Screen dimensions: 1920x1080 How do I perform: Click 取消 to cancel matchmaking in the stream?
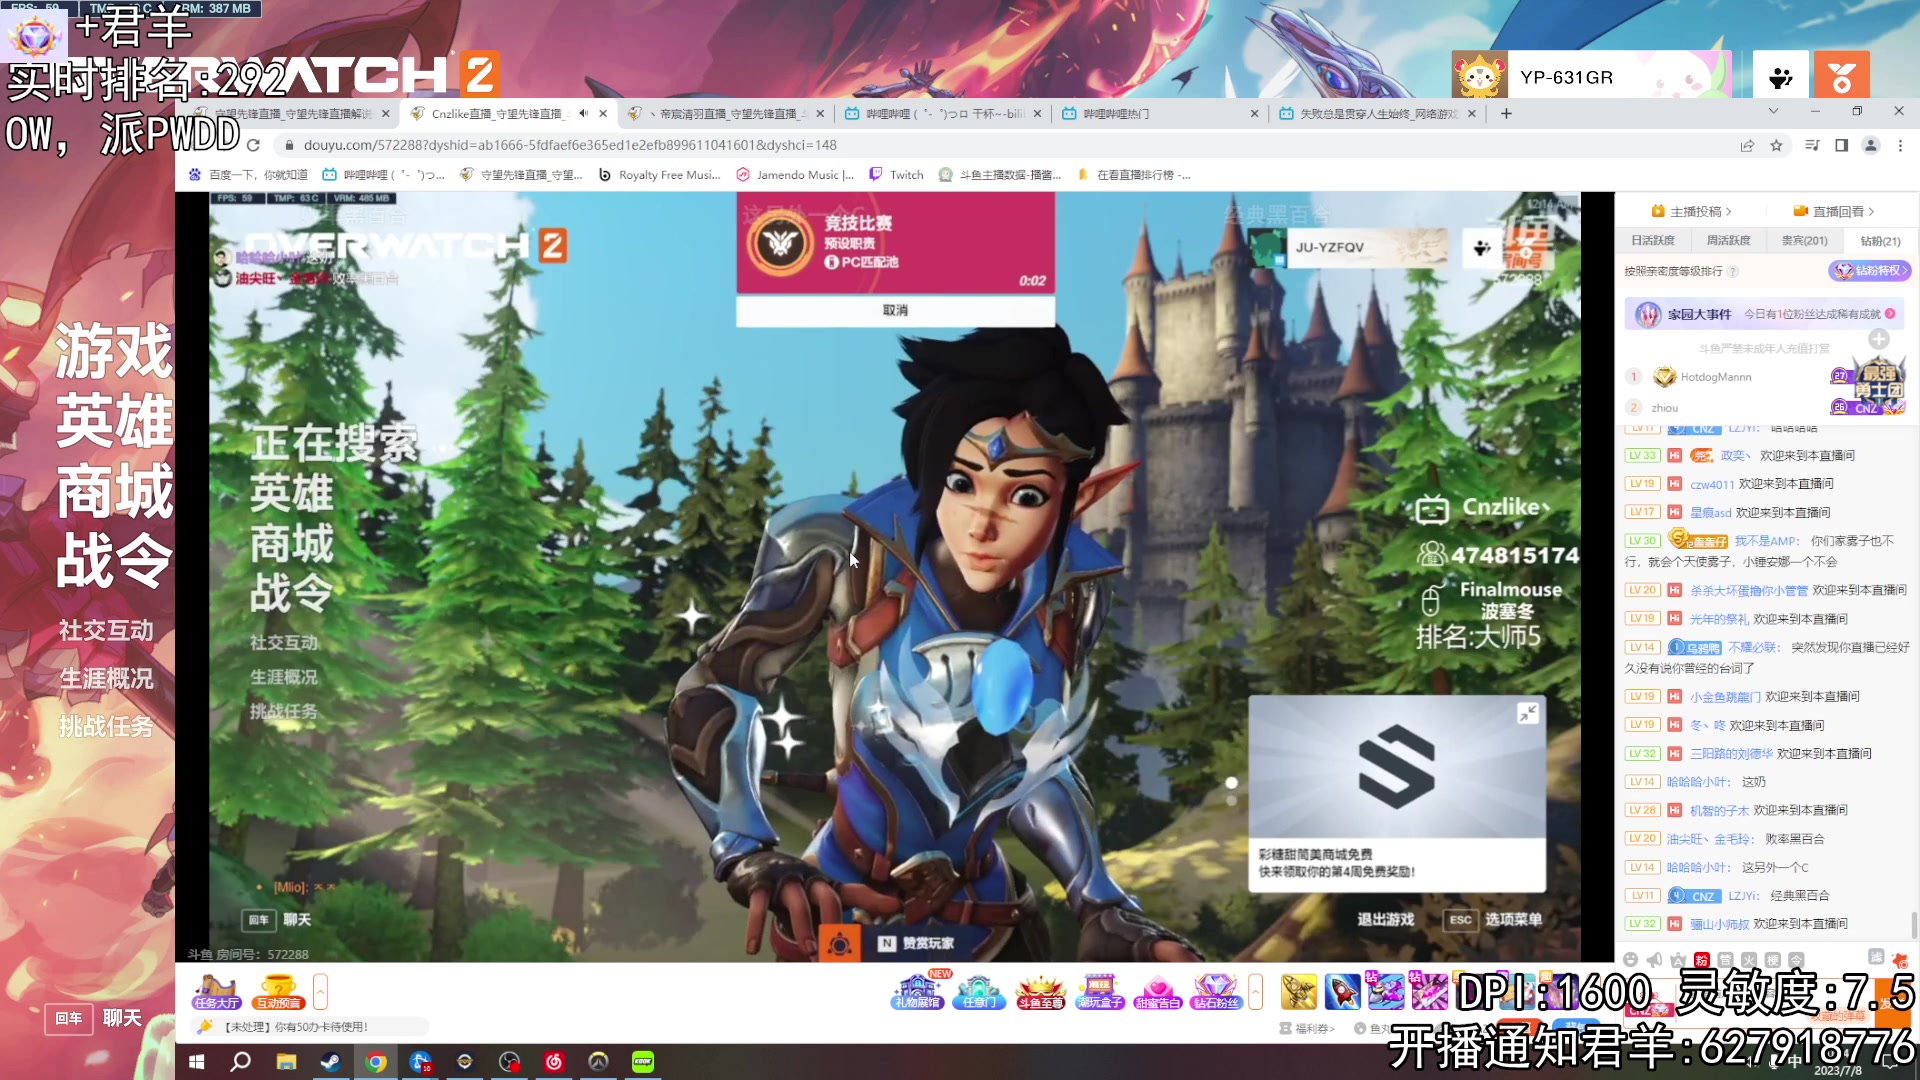click(x=895, y=311)
